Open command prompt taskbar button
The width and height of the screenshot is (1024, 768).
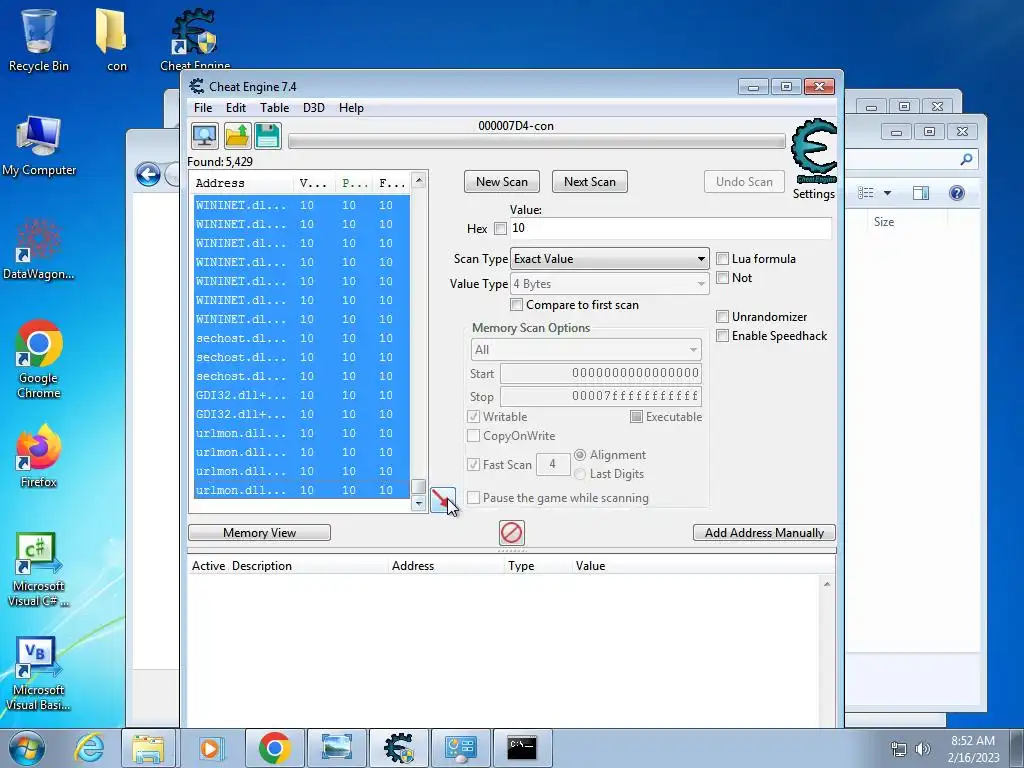(x=522, y=748)
